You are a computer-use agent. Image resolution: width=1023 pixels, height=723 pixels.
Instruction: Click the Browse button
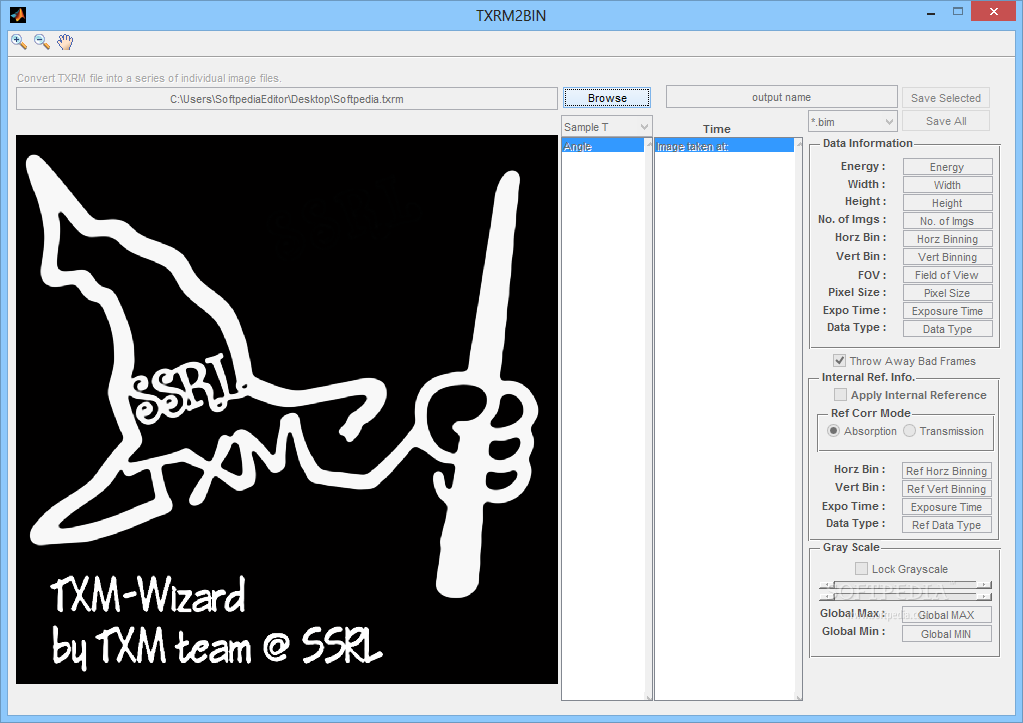coord(607,98)
